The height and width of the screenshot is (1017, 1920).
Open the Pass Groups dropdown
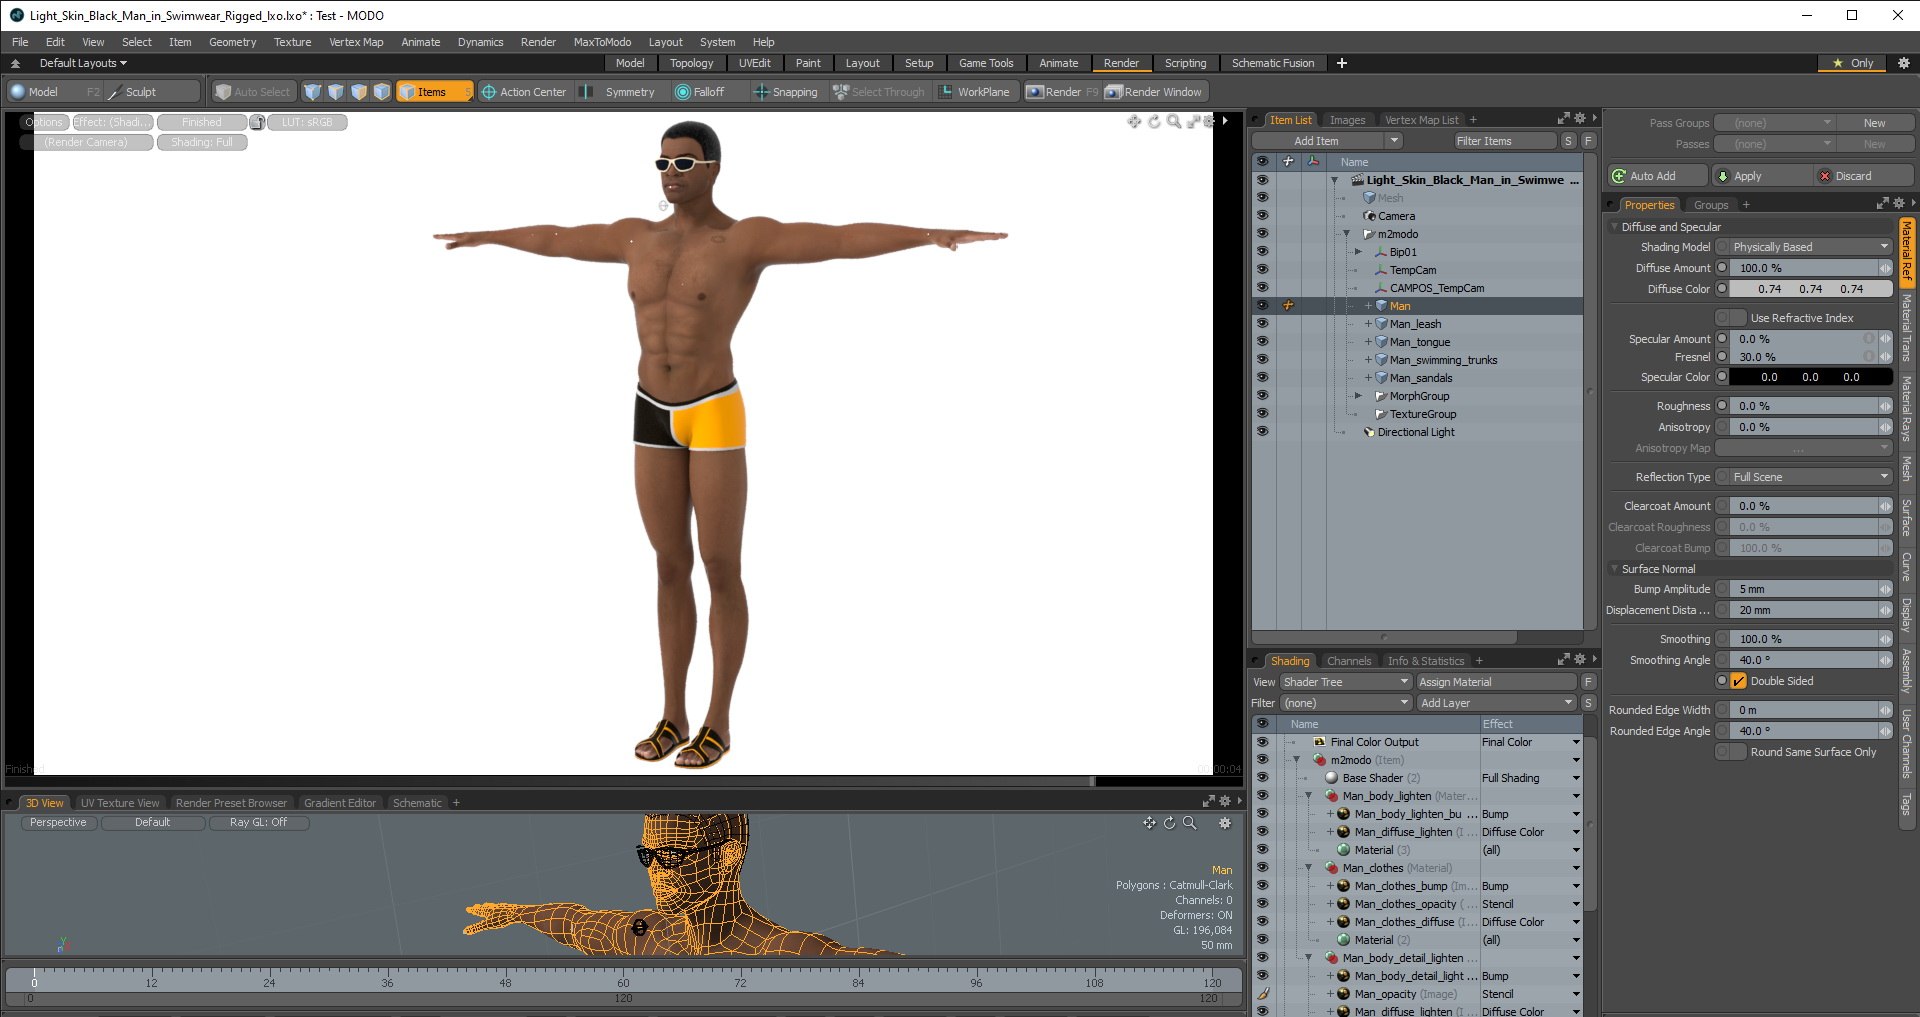(1775, 123)
